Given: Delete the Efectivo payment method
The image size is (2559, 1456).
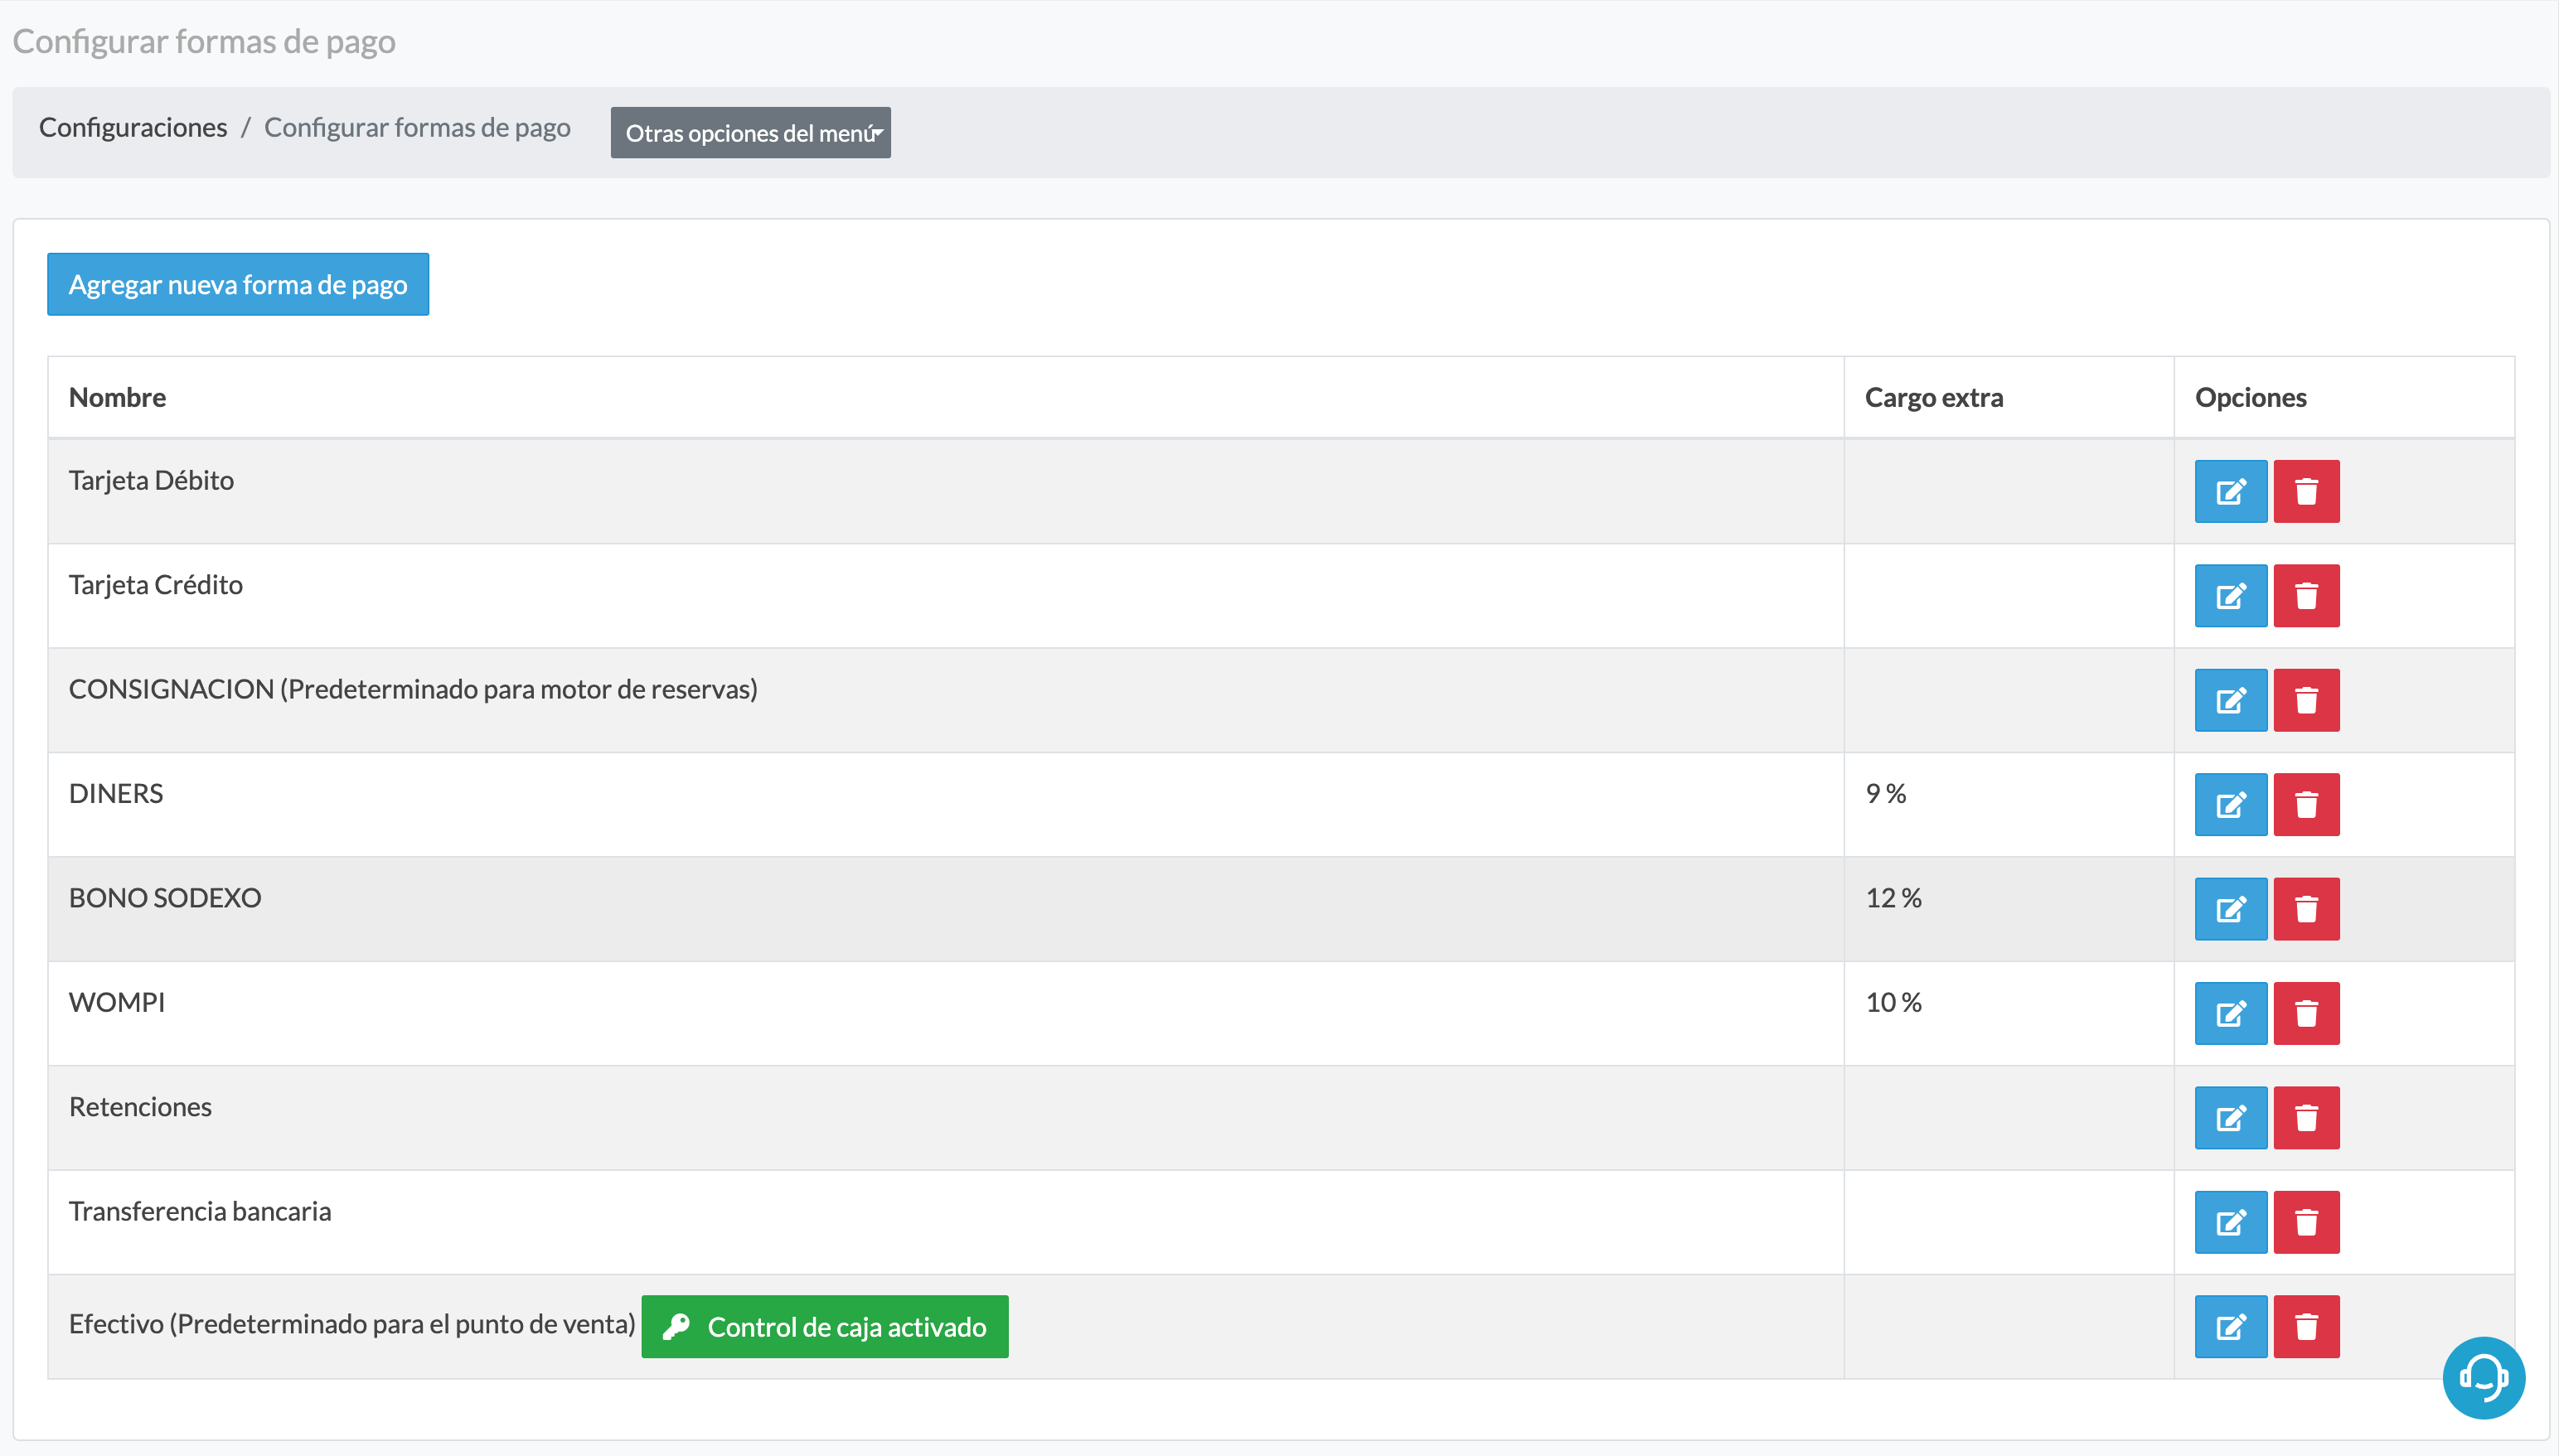Looking at the screenshot, I should point(2306,1327).
